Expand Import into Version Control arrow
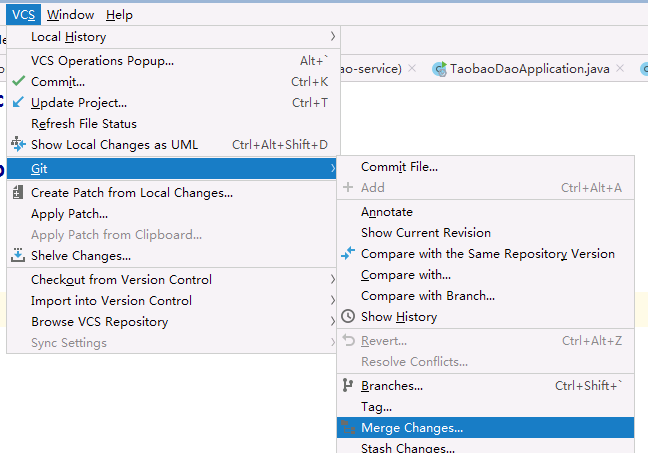Viewport: 648px width, 453px height. point(332,300)
